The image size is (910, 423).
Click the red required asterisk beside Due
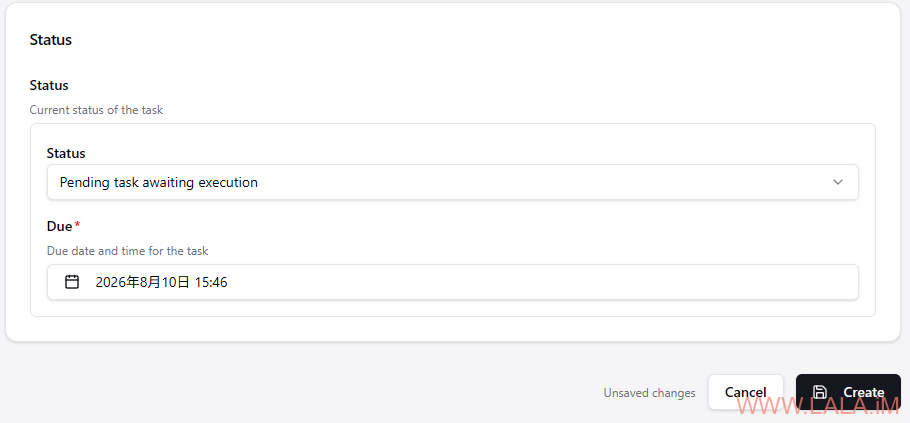77,225
